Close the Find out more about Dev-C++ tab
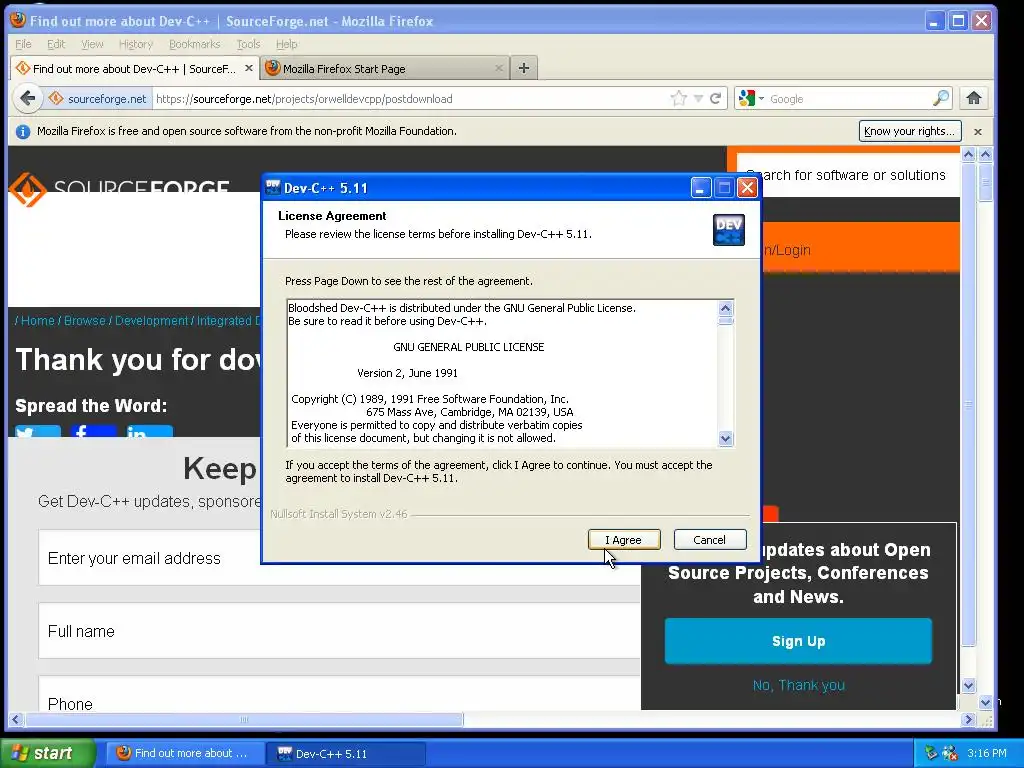 249,68
